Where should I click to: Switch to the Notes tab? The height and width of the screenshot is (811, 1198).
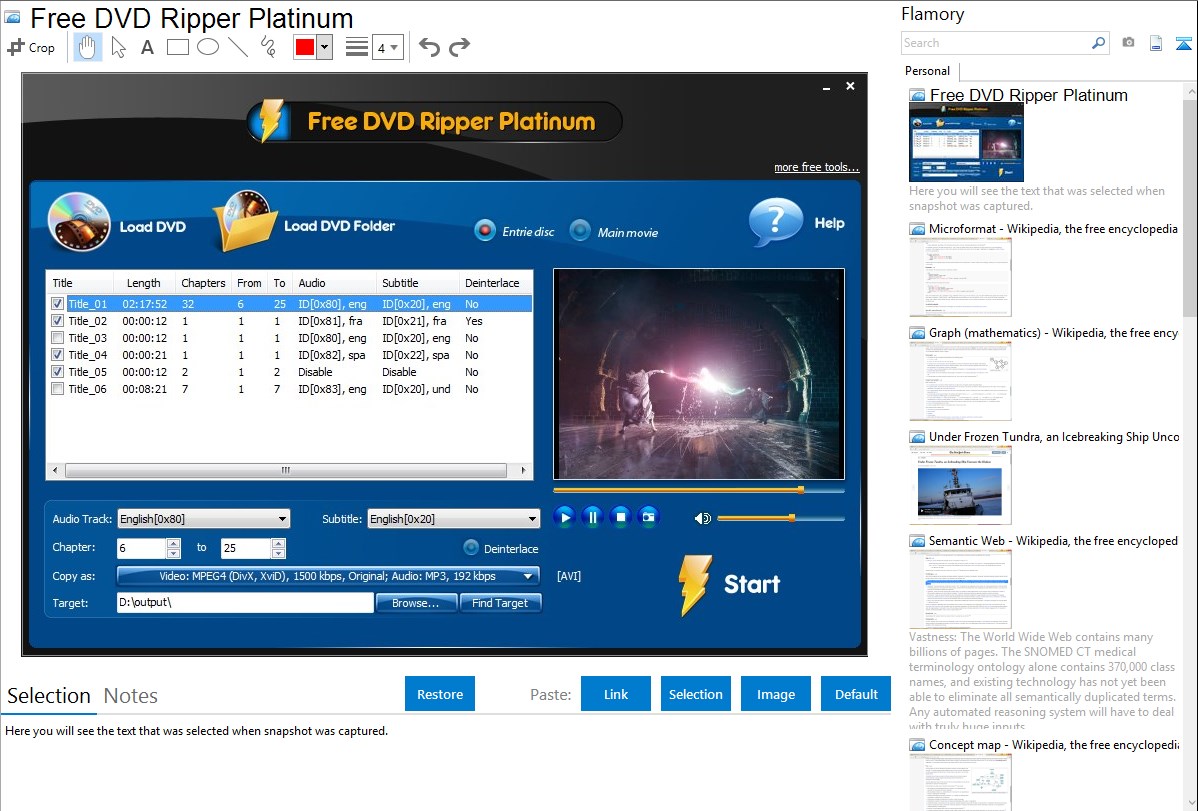coord(131,696)
